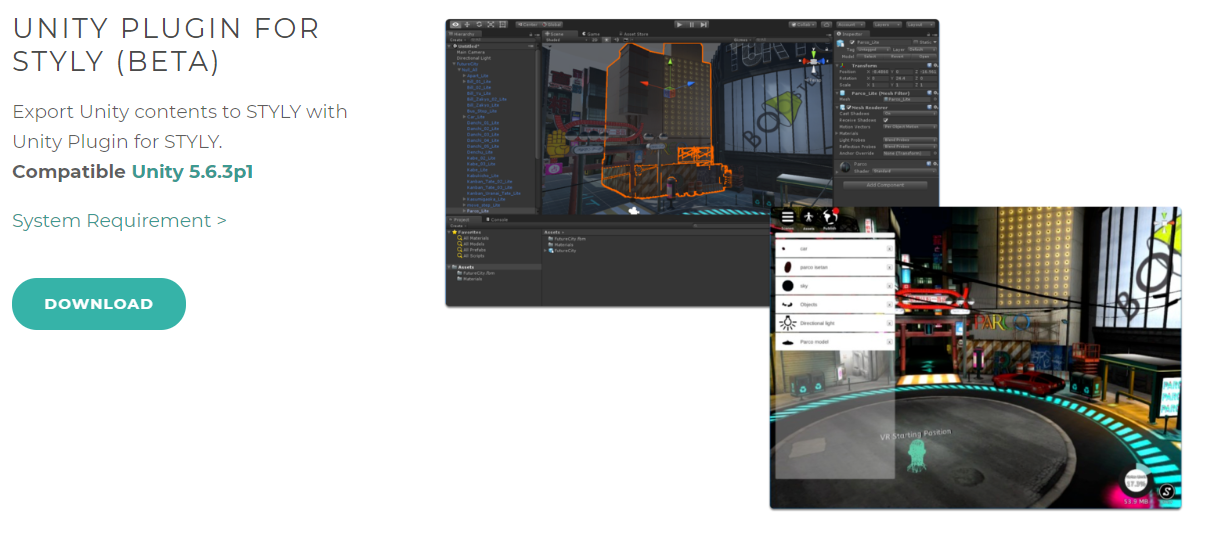Image resolution: width=1205 pixels, height=535 pixels.
Task: Switch to the Project tab in Unity
Action: click(464, 219)
